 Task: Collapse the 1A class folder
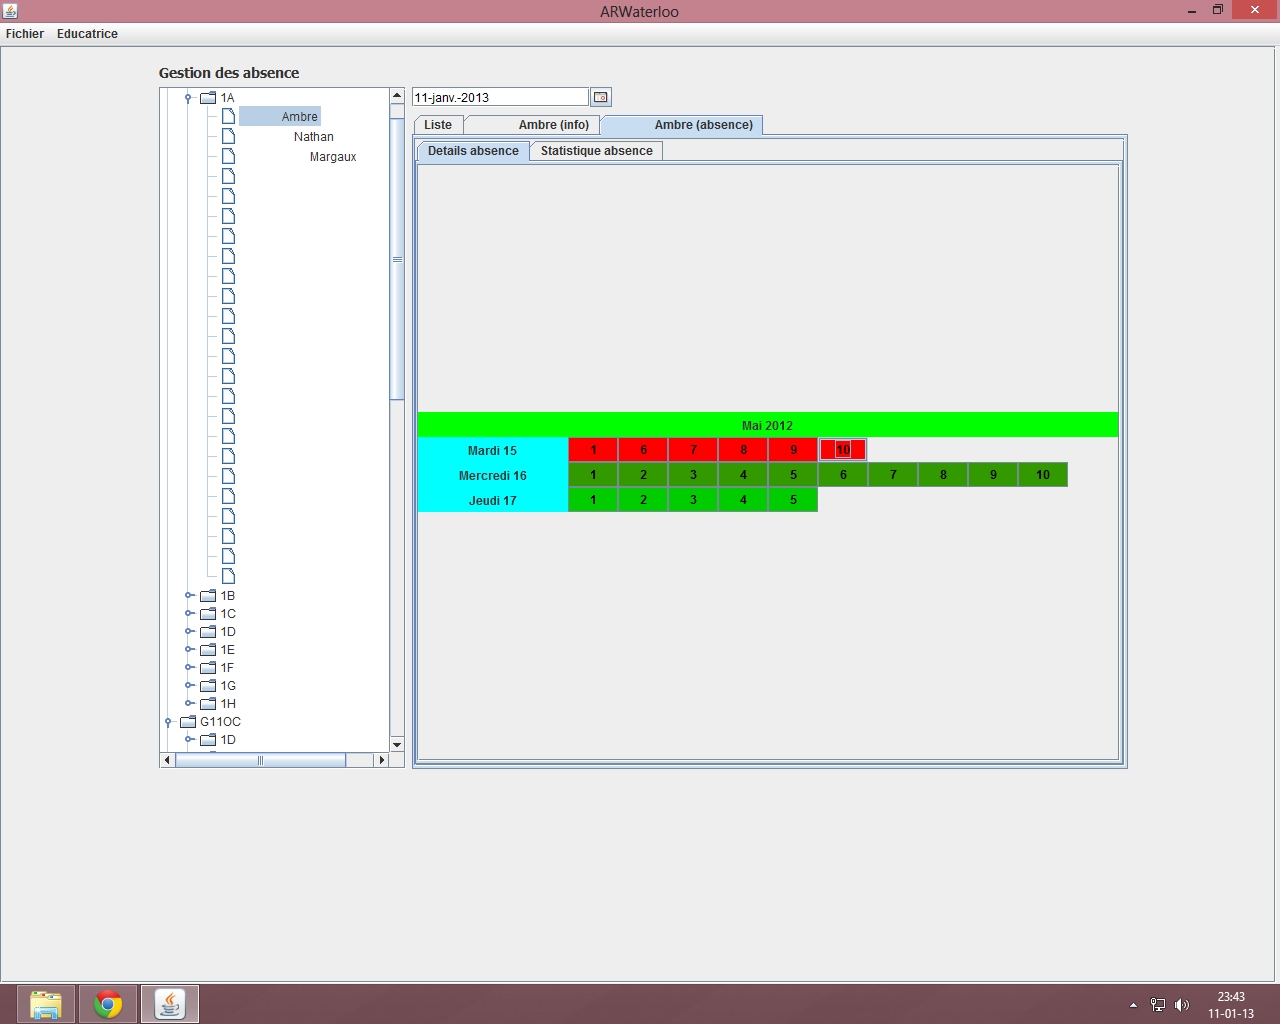188,98
